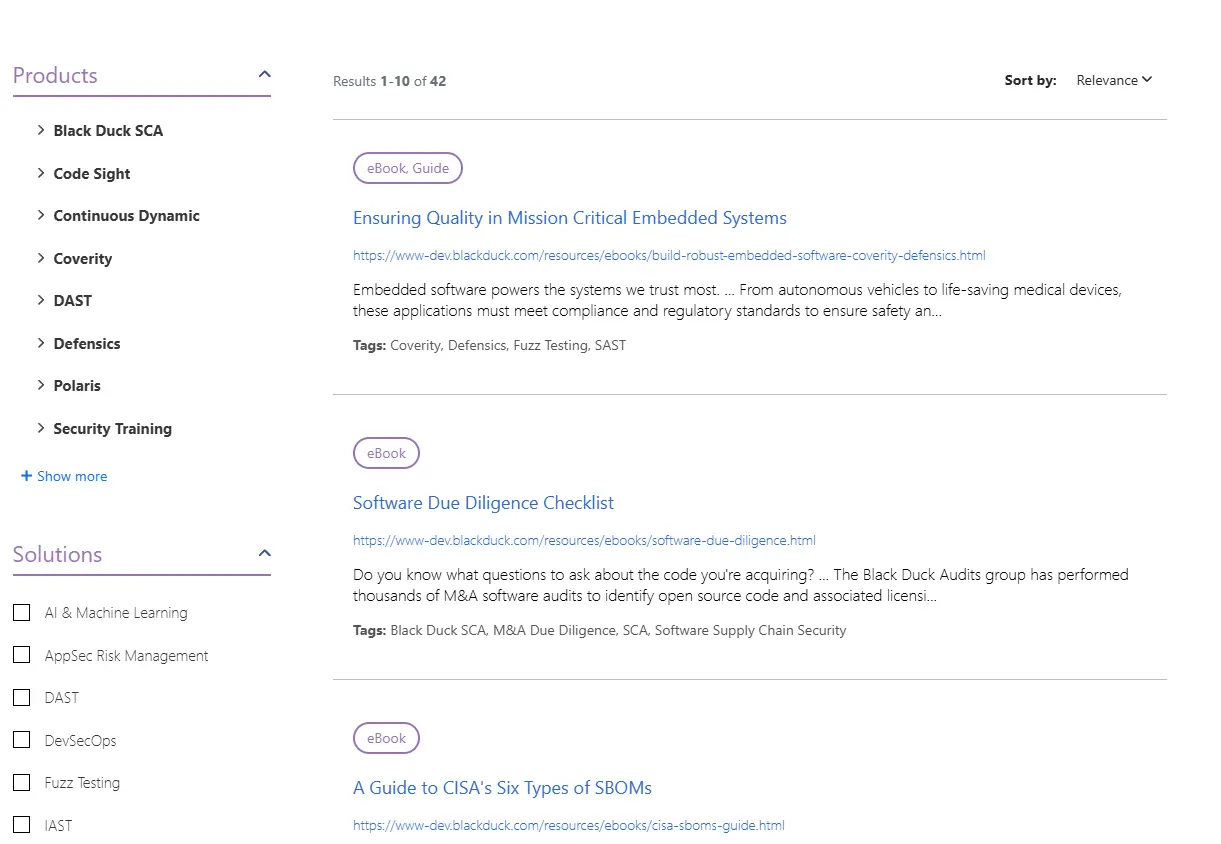Open A Guide to CISA's Six Types of SBOMs
The height and width of the screenshot is (844, 1221).
click(x=502, y=788)
